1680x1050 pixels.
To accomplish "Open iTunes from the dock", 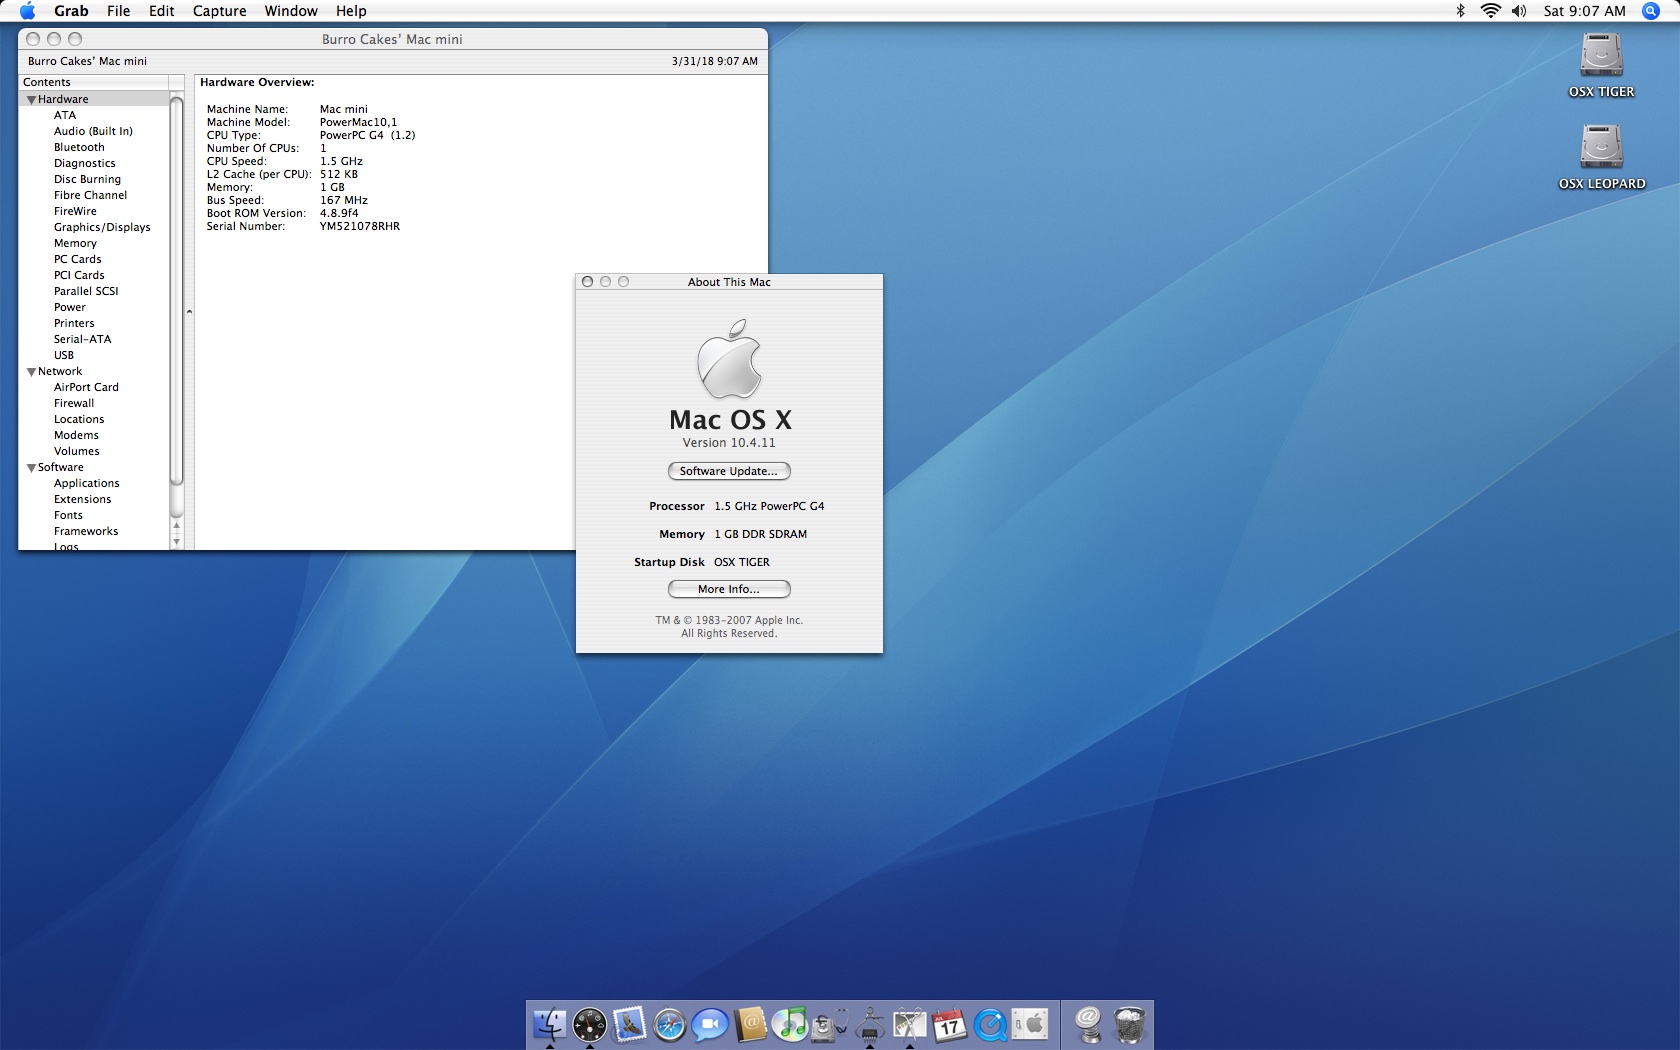I will (789, 1025).
